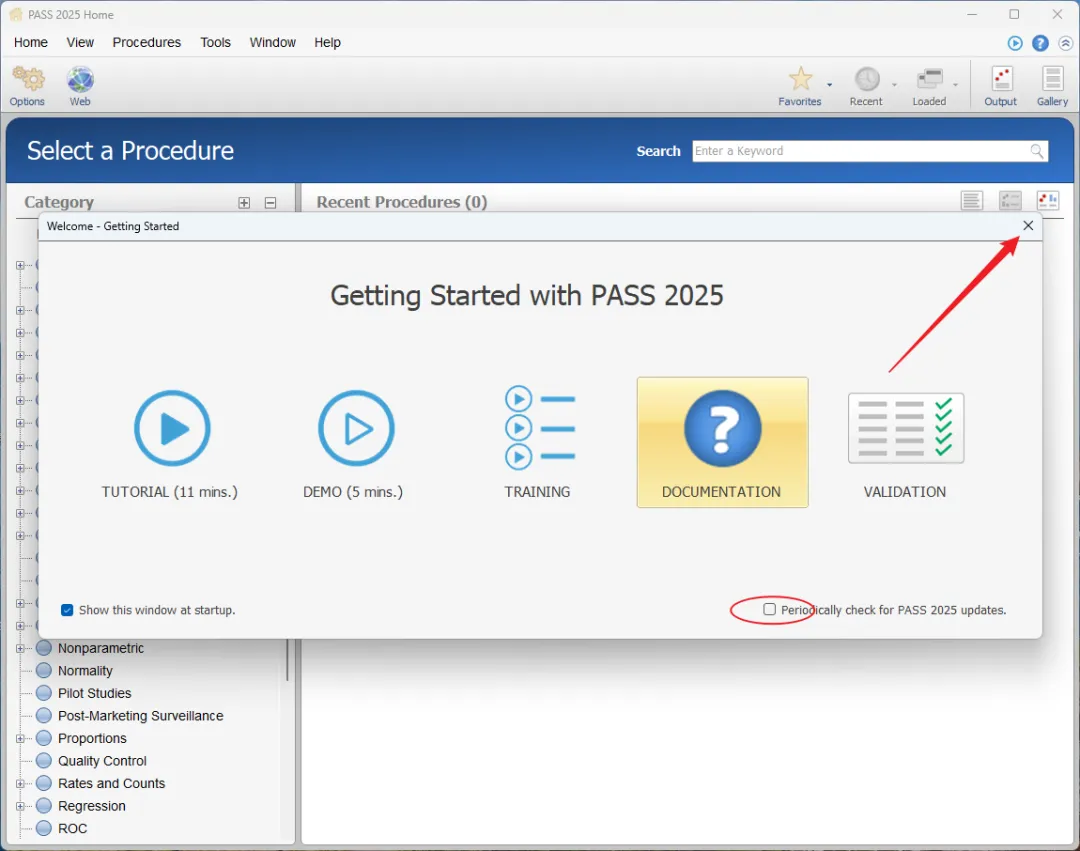This screenshot has width=1080, height=851.
Task: Open the Web globe icon
Action: [x=80, y=79]
